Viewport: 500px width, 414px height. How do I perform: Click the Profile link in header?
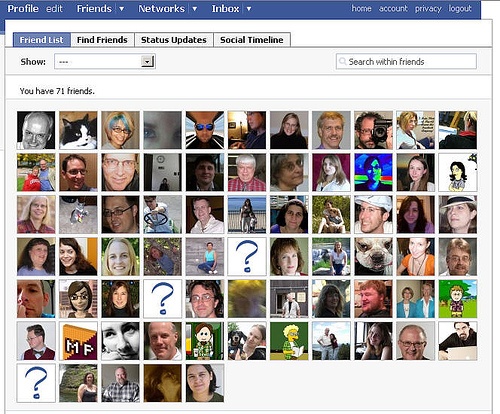[x=23, y=9]
